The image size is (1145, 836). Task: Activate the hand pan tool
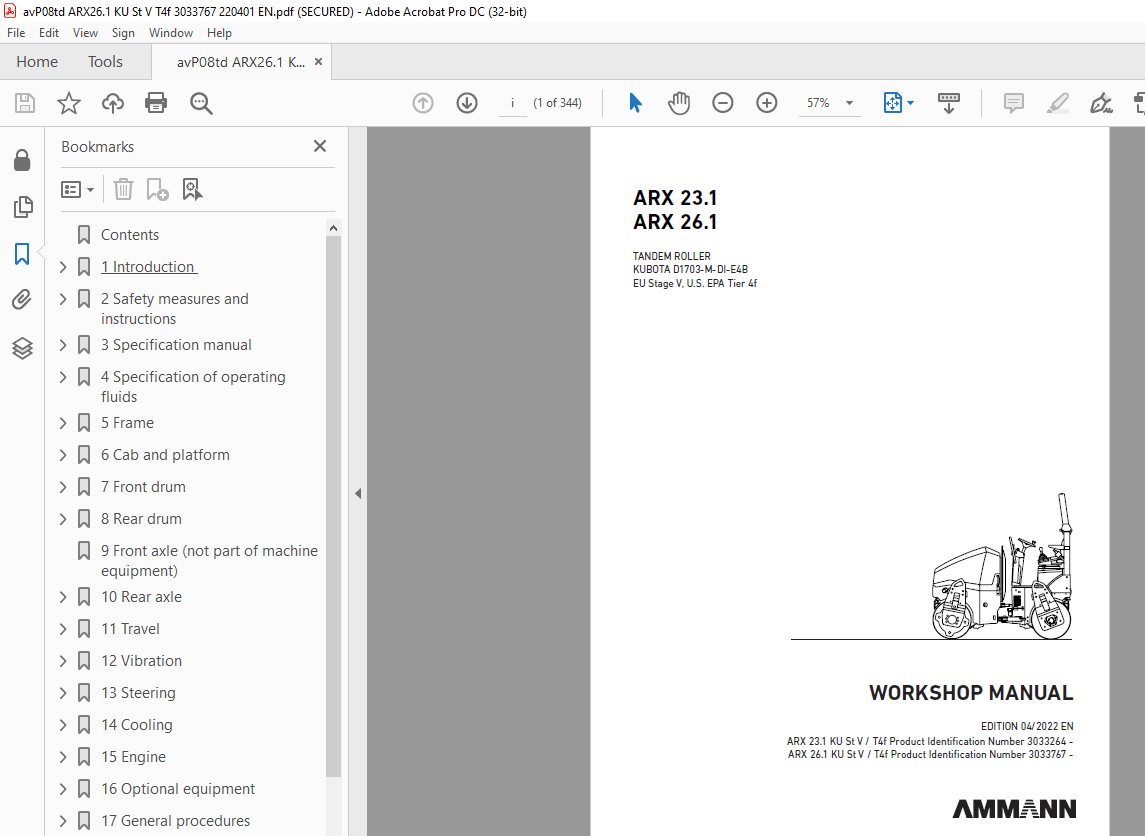[x=679, y=103]
